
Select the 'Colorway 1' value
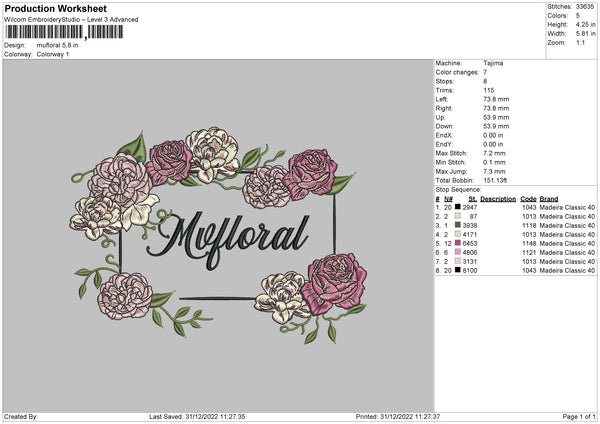point(53,54)
